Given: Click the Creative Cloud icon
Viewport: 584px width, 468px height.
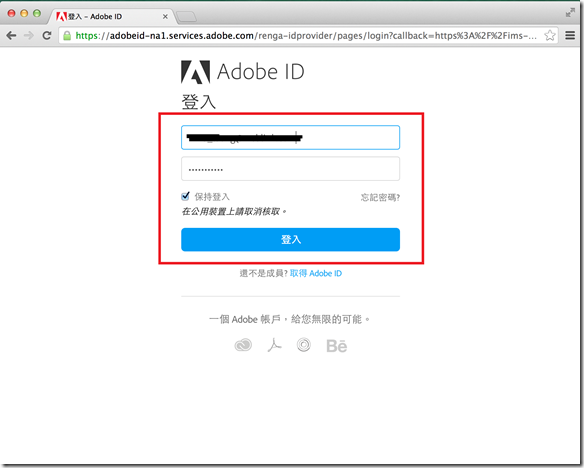Looking at the screenshot, I should 243,345.
